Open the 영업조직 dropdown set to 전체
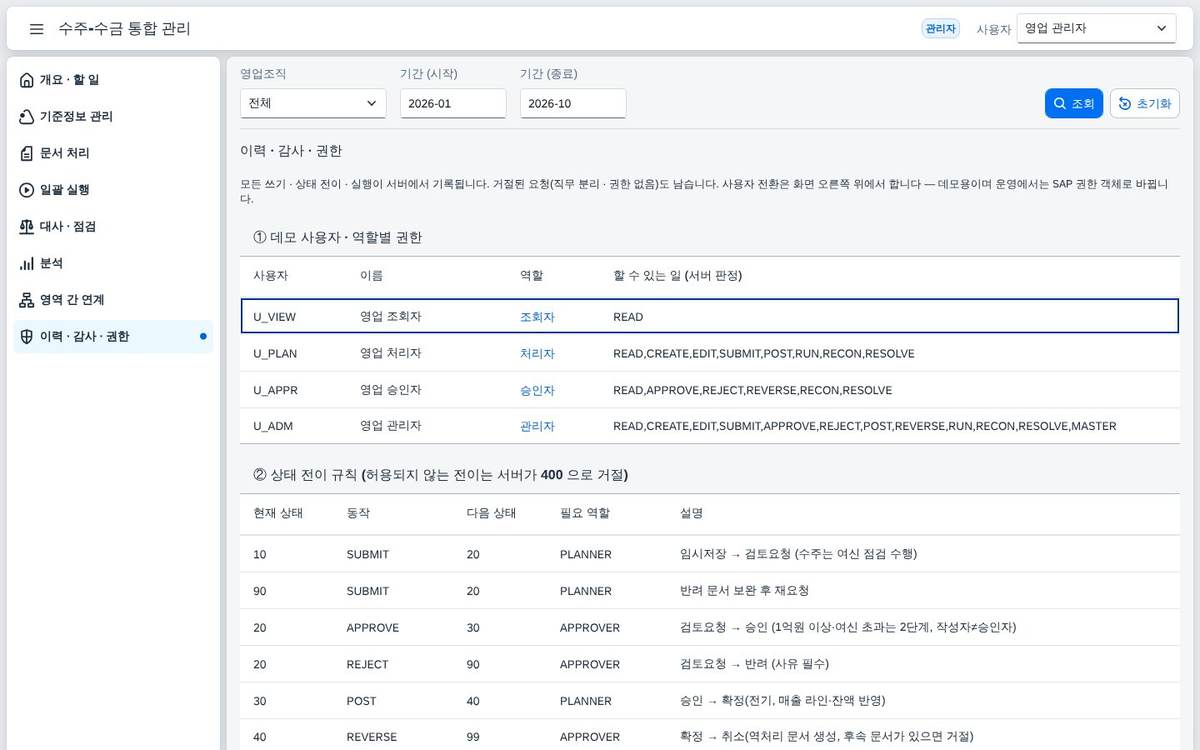The height and width of the screenshot is (750, 1200). pos(313,103)
